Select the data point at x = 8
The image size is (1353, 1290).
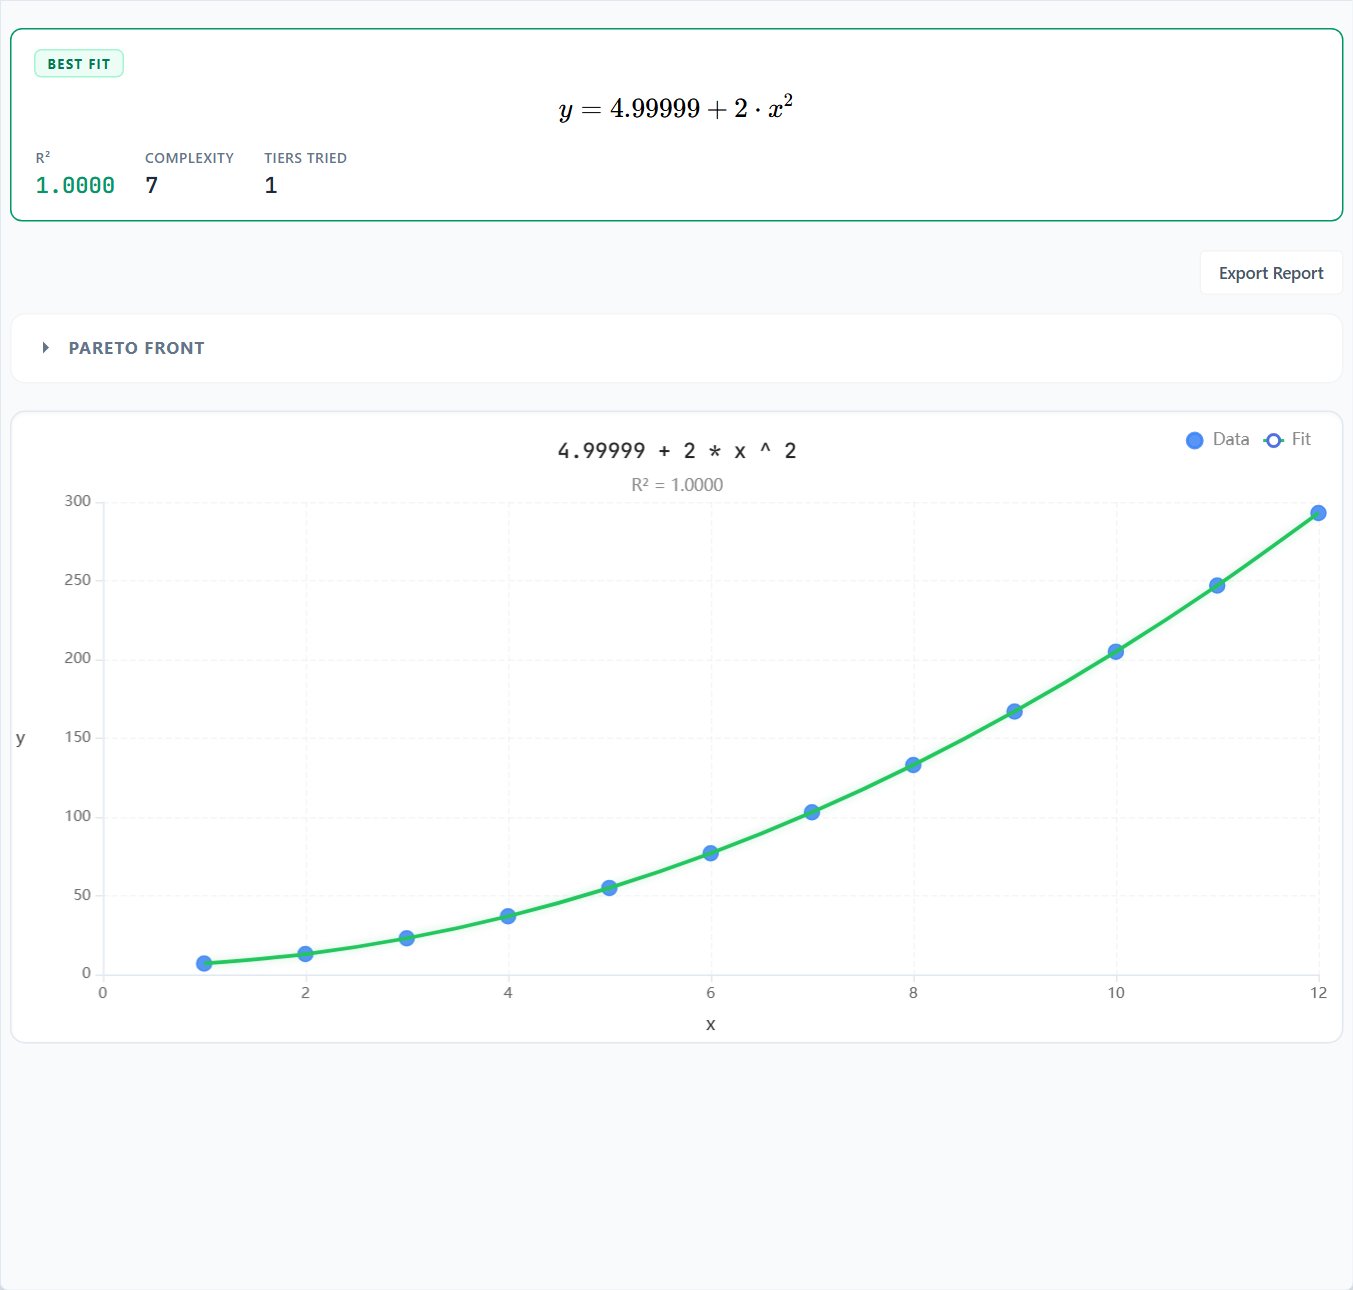click(913, 765)
